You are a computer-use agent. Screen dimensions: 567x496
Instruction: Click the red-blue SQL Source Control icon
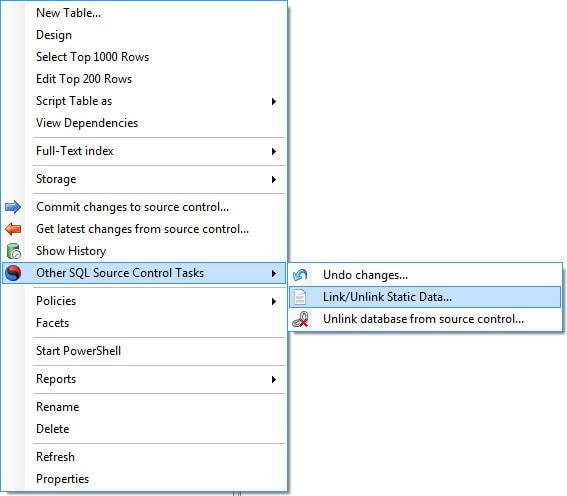[x=13, y=273]
